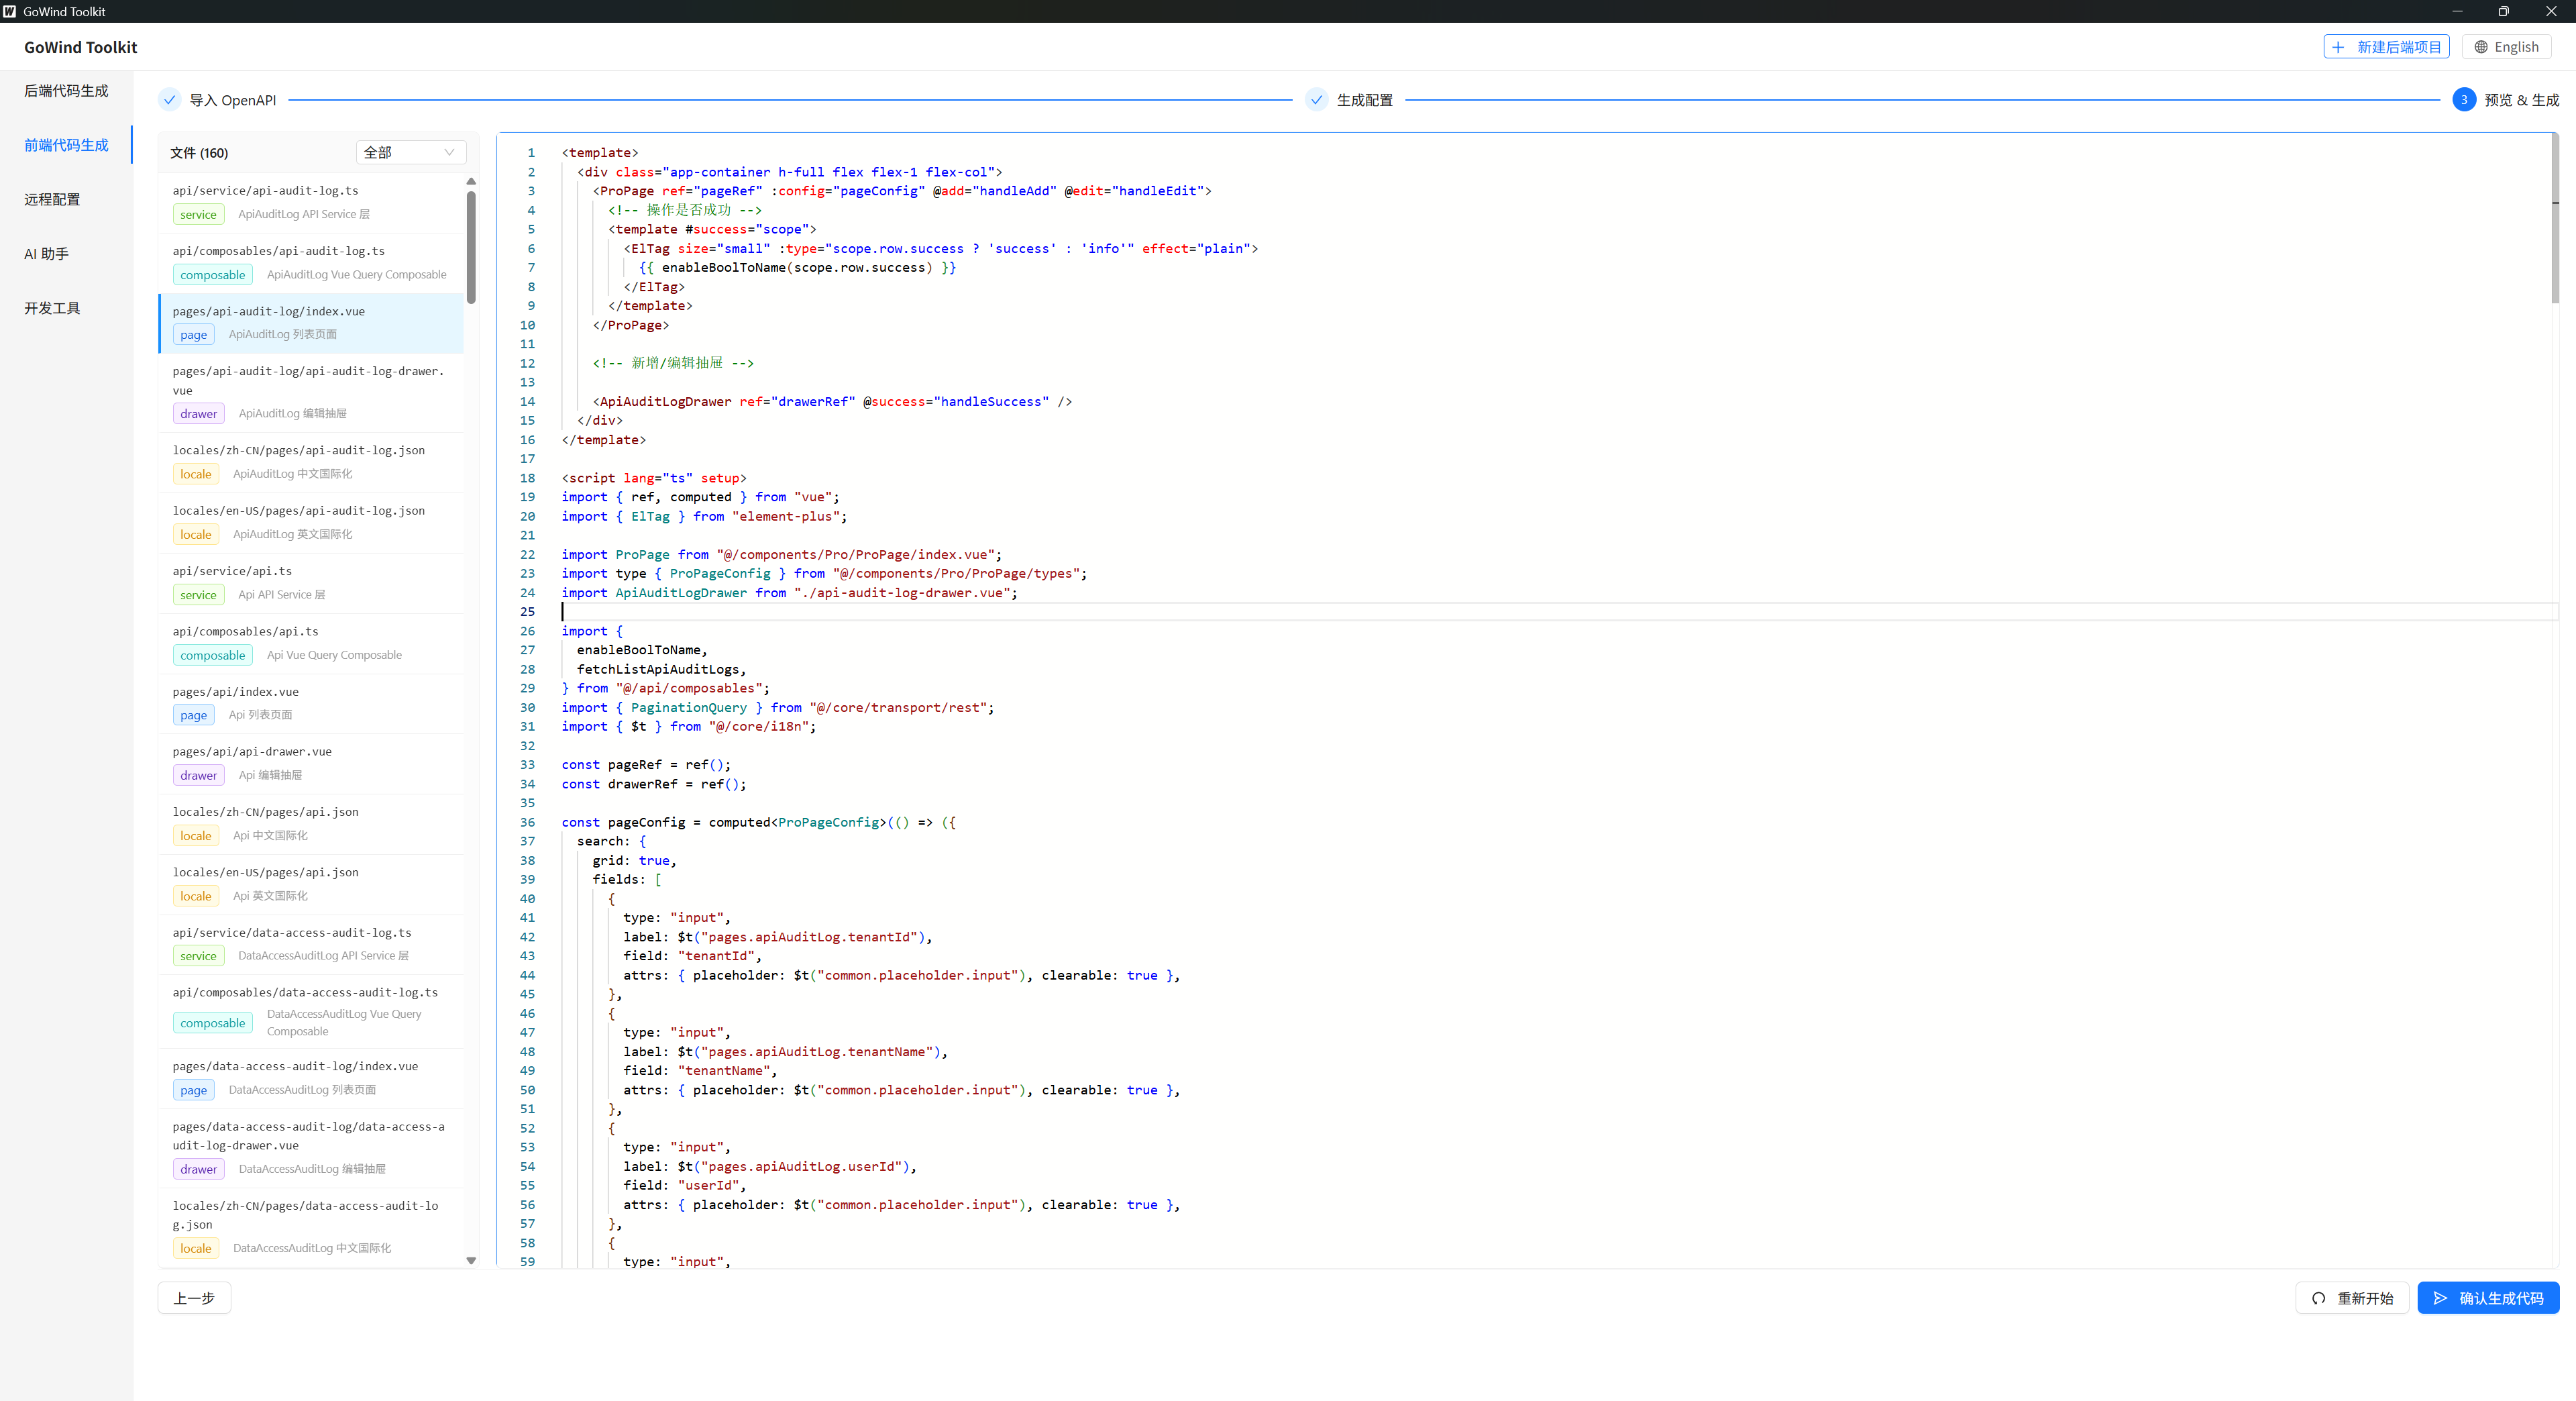Click line 1 <template> code line

(600, 153)
